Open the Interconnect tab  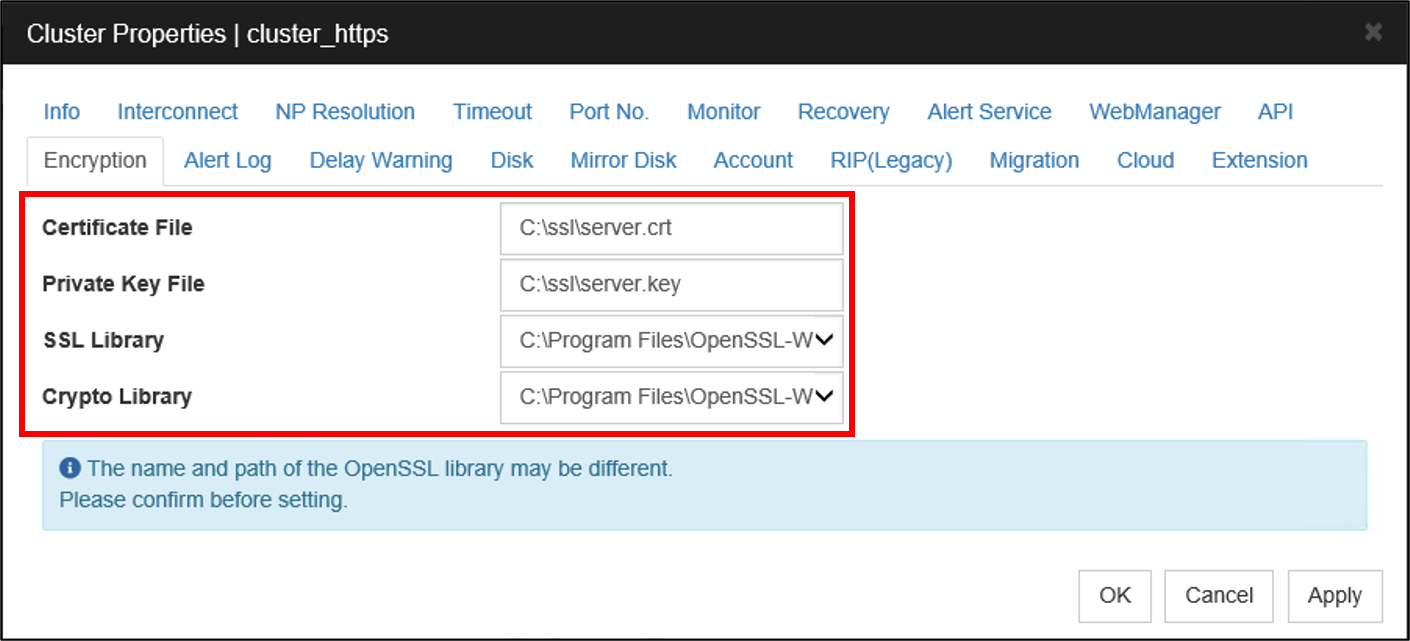[x=177, y=112]
